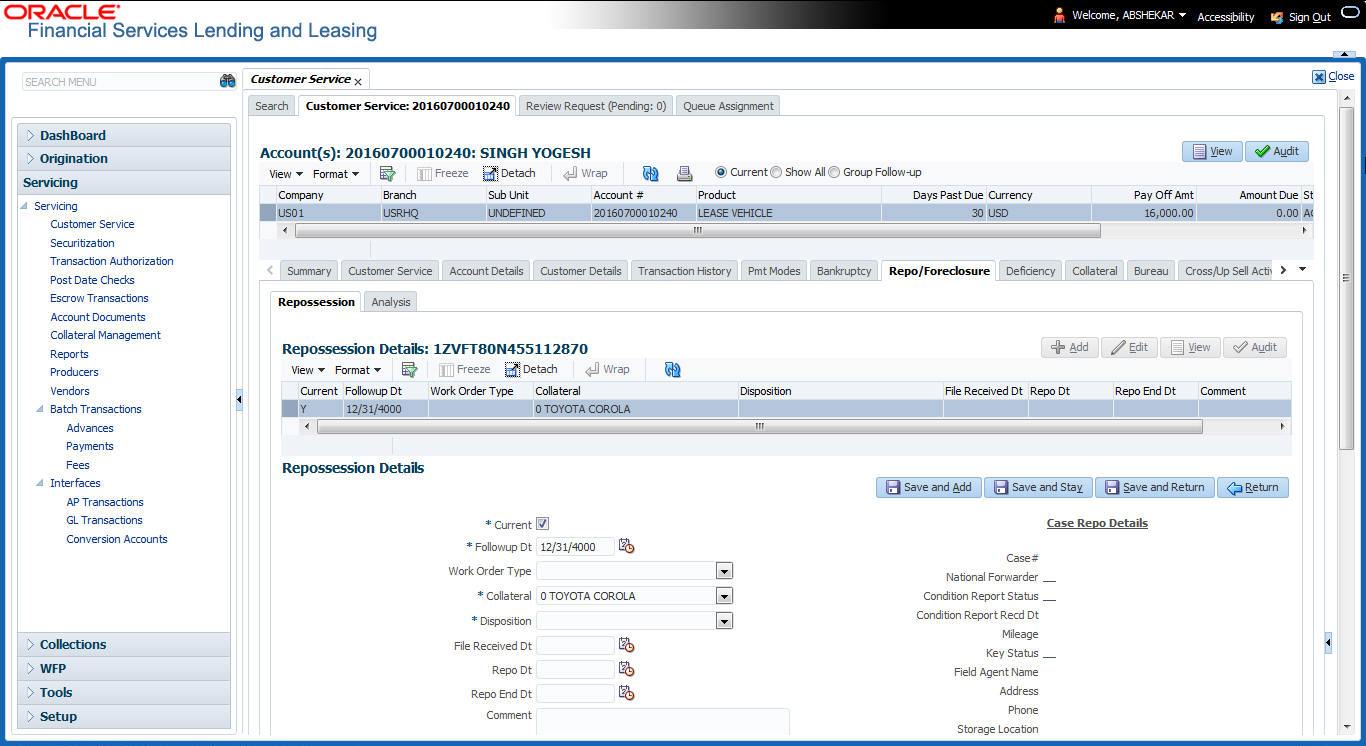
Task: Click the Save and Stay button
Action: coord(1038,487)
